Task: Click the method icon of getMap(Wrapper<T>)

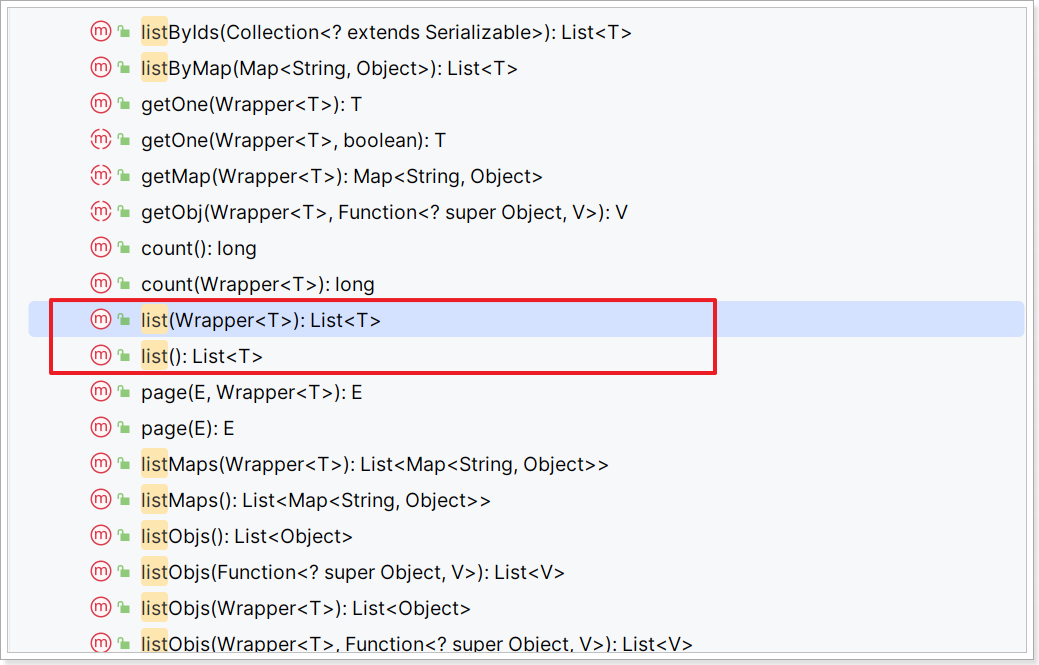Action: (101, 175)
